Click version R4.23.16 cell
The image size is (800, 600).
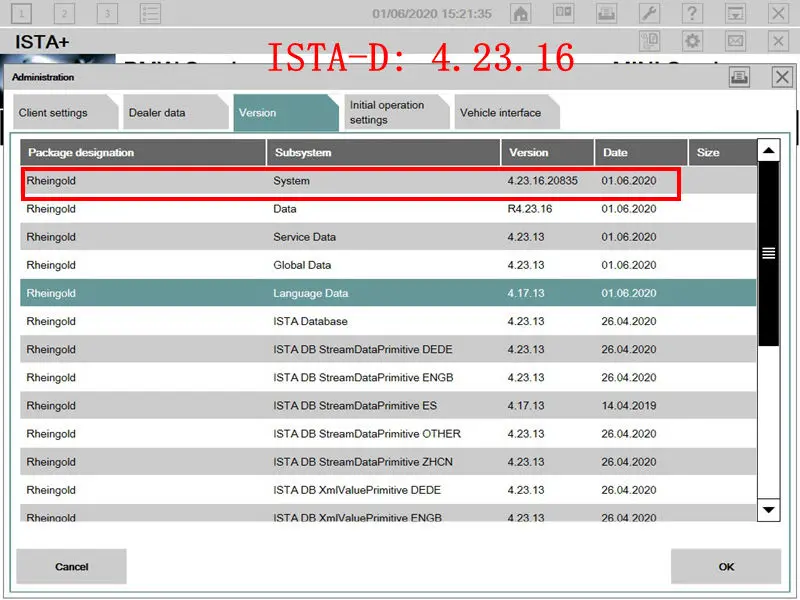(530, 209)
